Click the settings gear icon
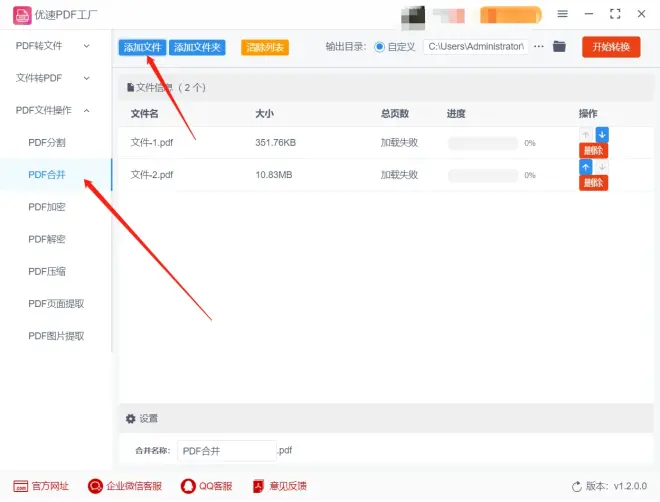The width and height of the screenshot is (660, 502). [x=130, y=419]
